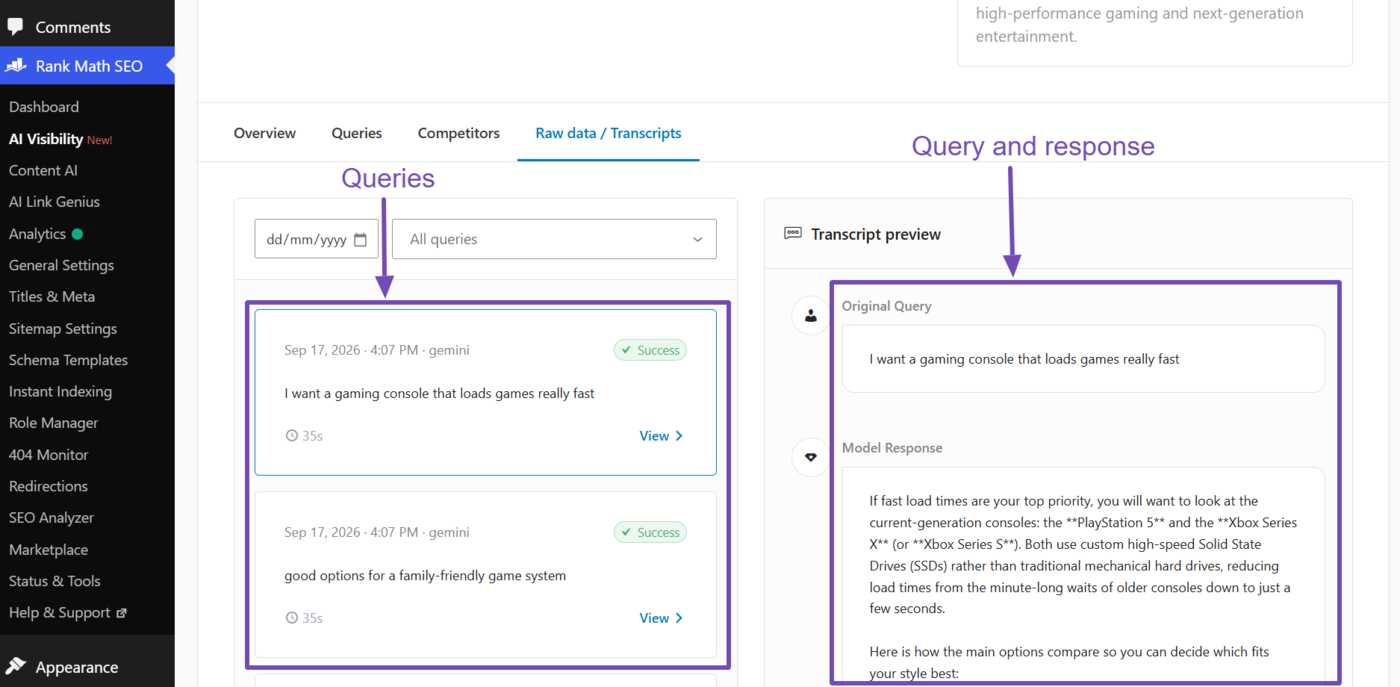Click the 'Original Query' label
Screen dimensions: 1400x687
click(886, 306)
